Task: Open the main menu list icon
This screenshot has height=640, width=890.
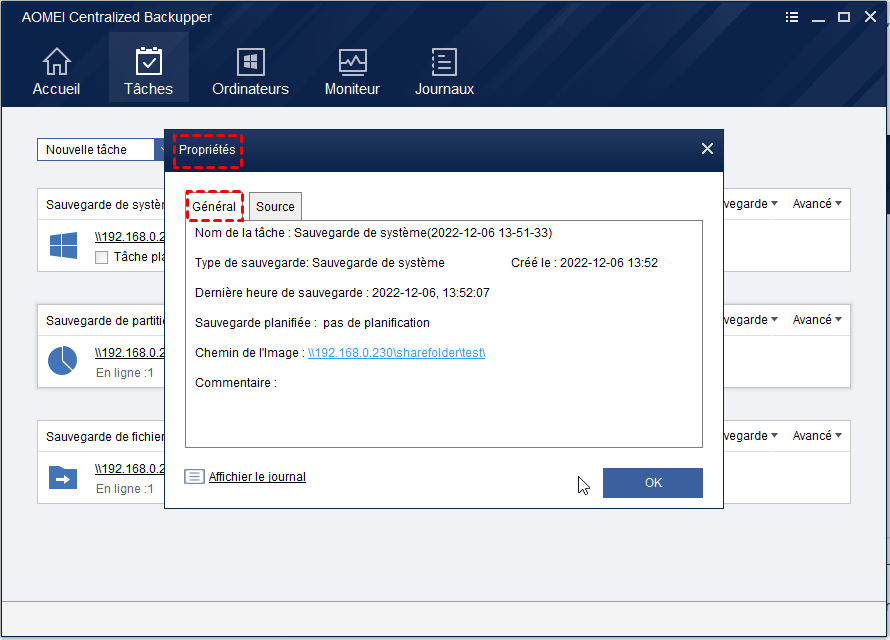Action: [x=792, y=17]
